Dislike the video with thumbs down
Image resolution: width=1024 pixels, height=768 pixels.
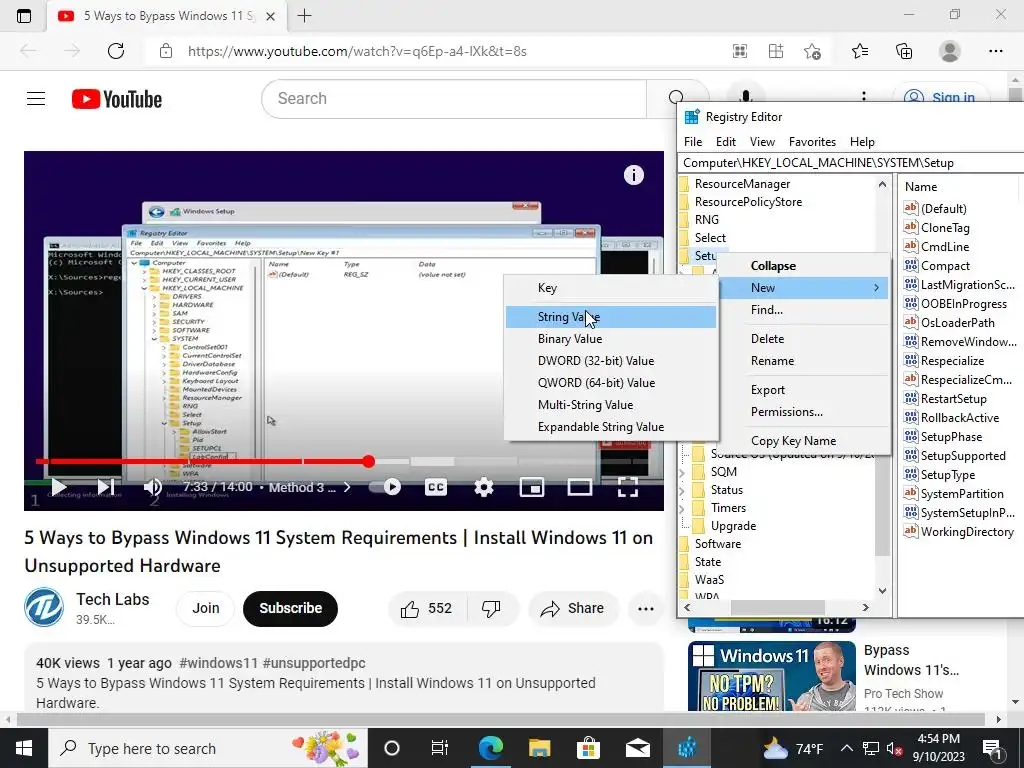[x=491, y=609]
